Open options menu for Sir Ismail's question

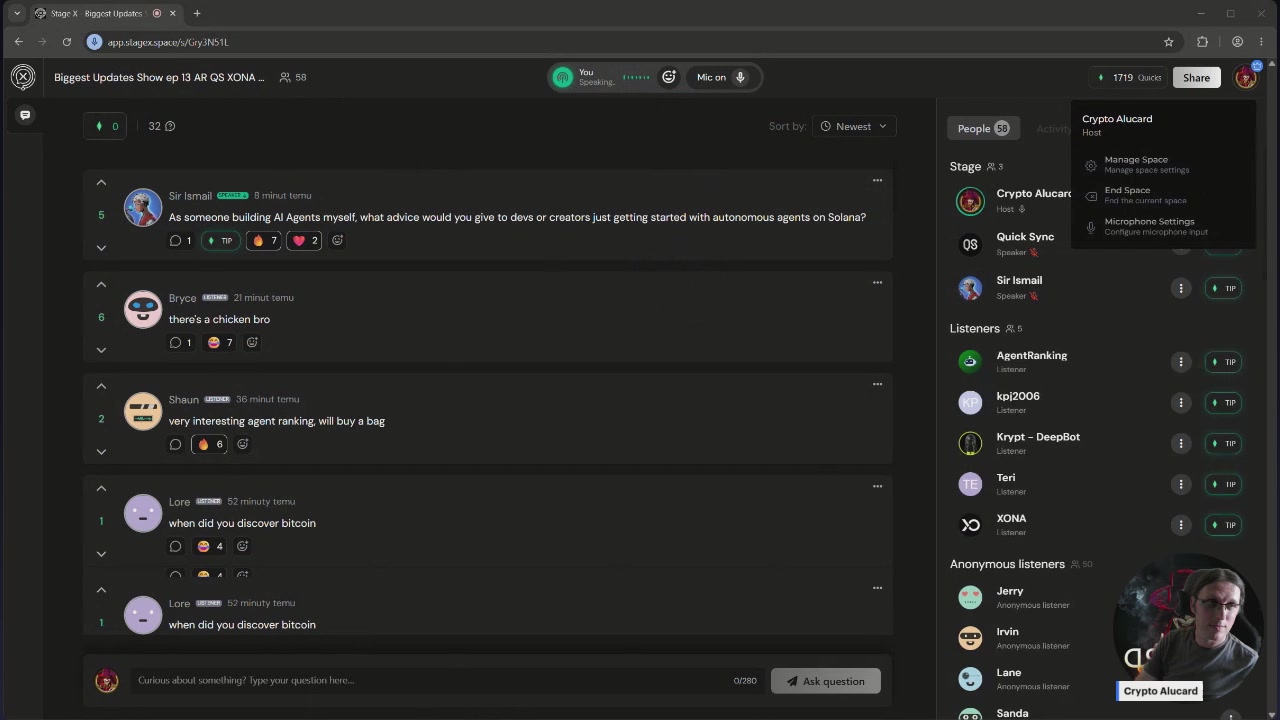[x=877, y=180]
